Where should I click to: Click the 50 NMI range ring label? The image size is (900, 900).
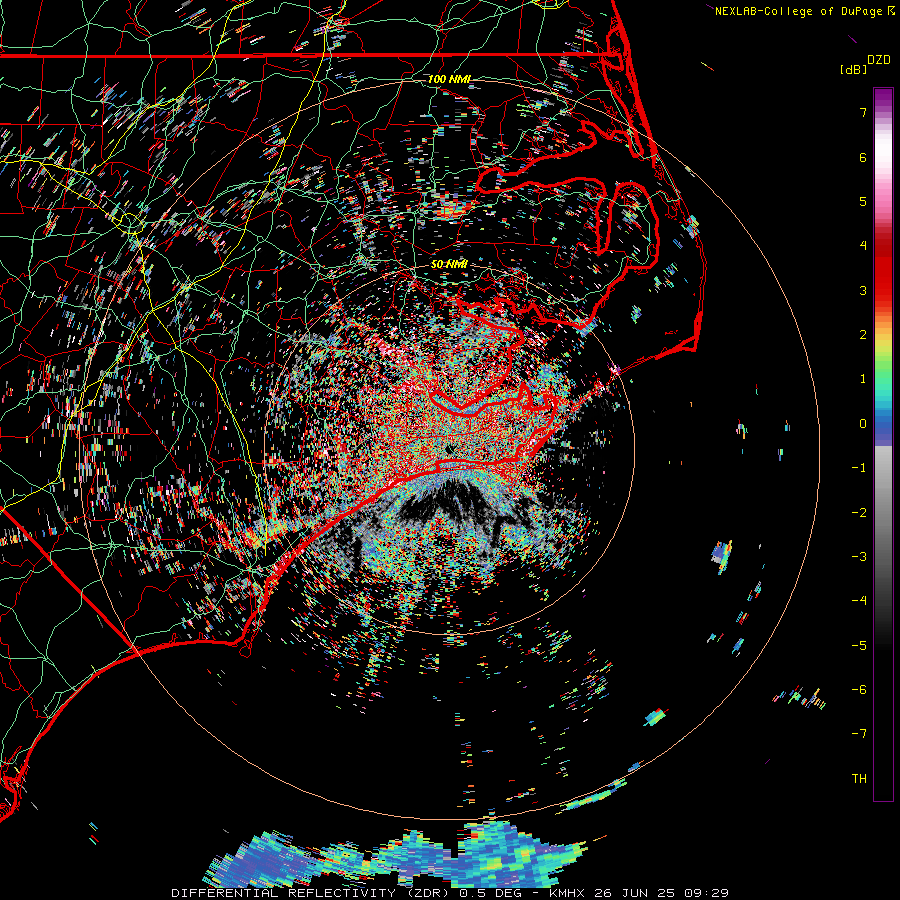(449, 264)
